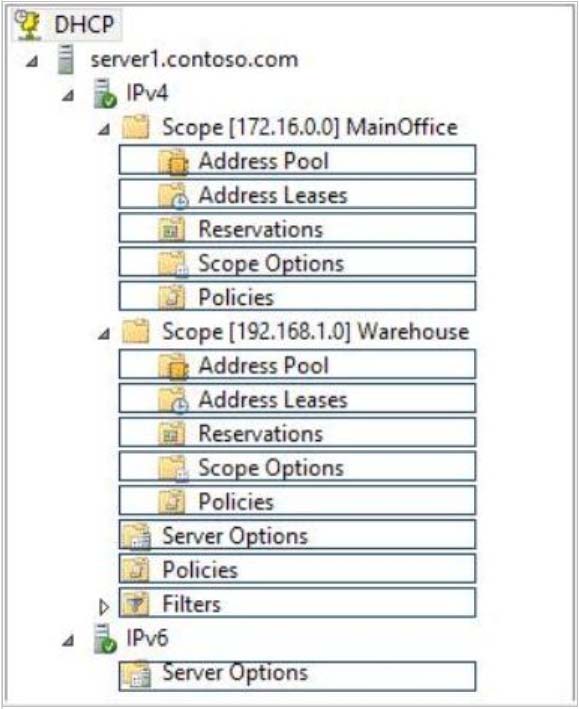Click the server1.contoso.com server icon
This screenshot has width=579, height=709.
(66, 60)
